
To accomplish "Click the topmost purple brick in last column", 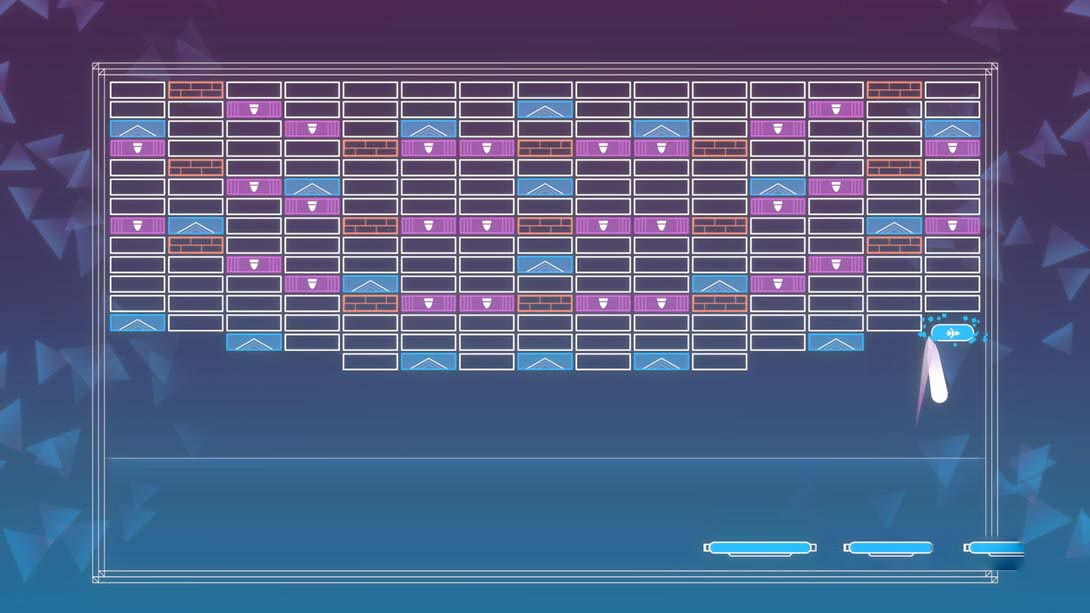I will (x=952, y=148).
